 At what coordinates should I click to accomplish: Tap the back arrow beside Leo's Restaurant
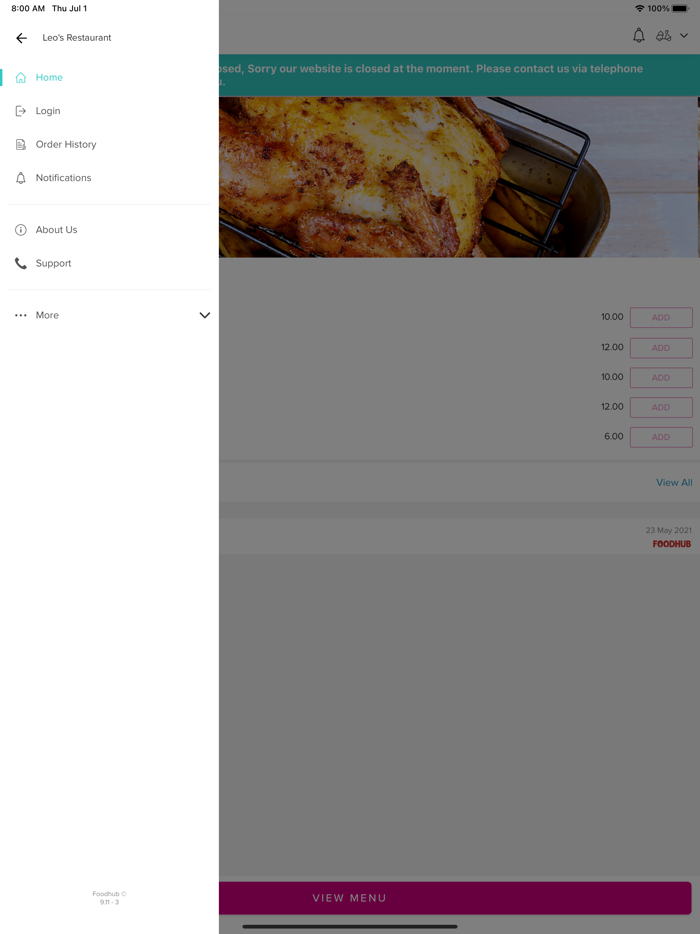click(x=21, y=38)
